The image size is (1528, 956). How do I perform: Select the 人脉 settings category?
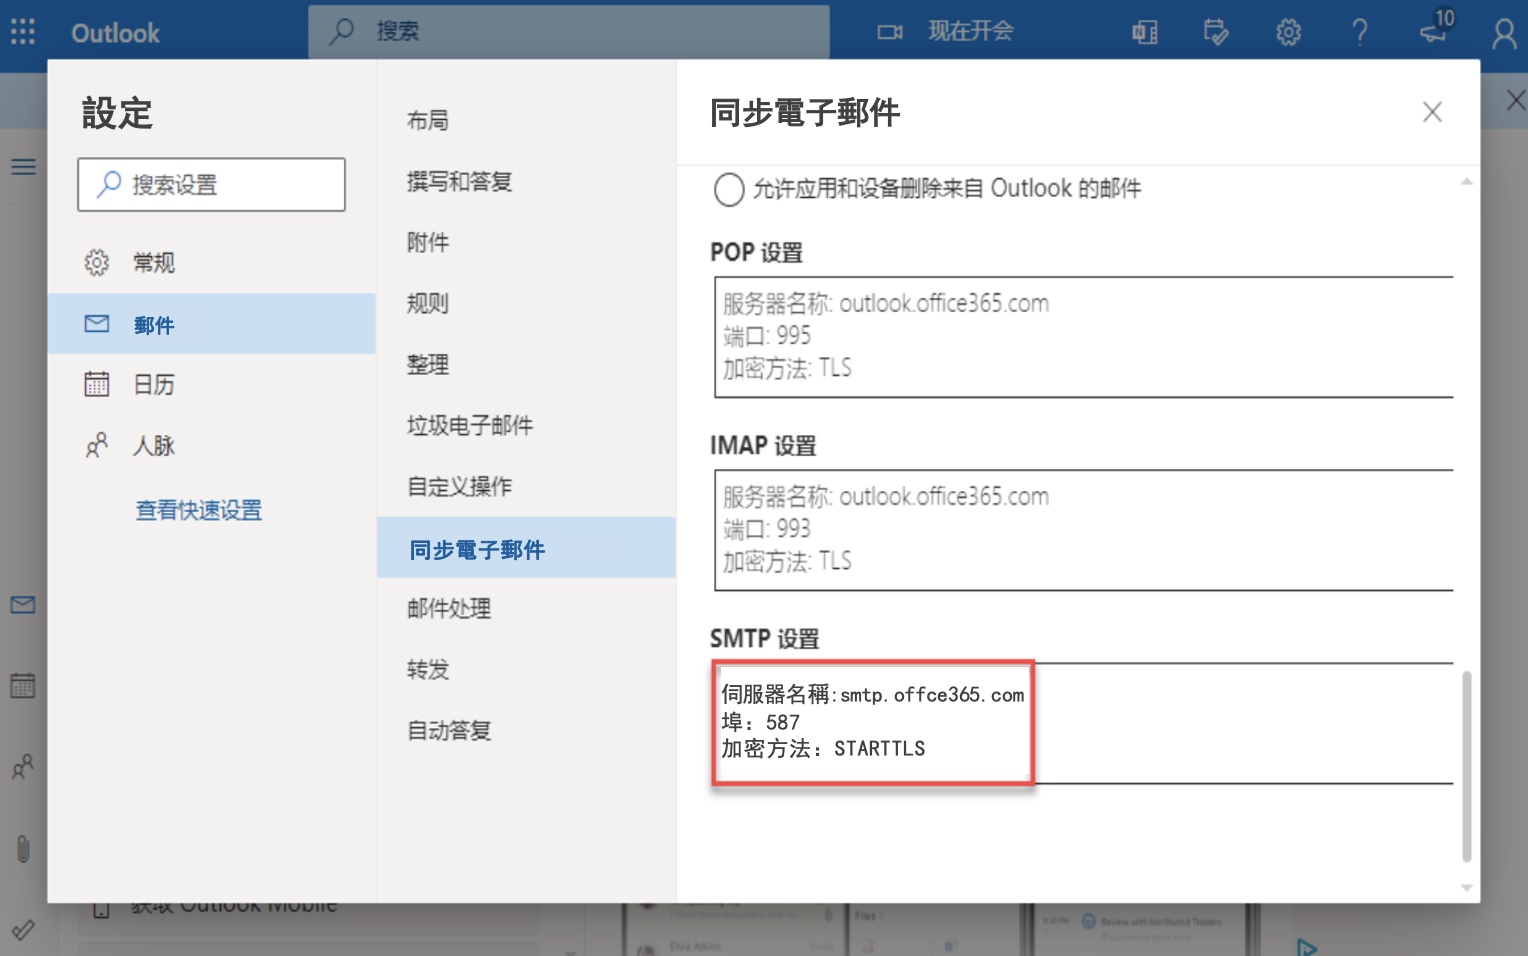coord(212,446)
